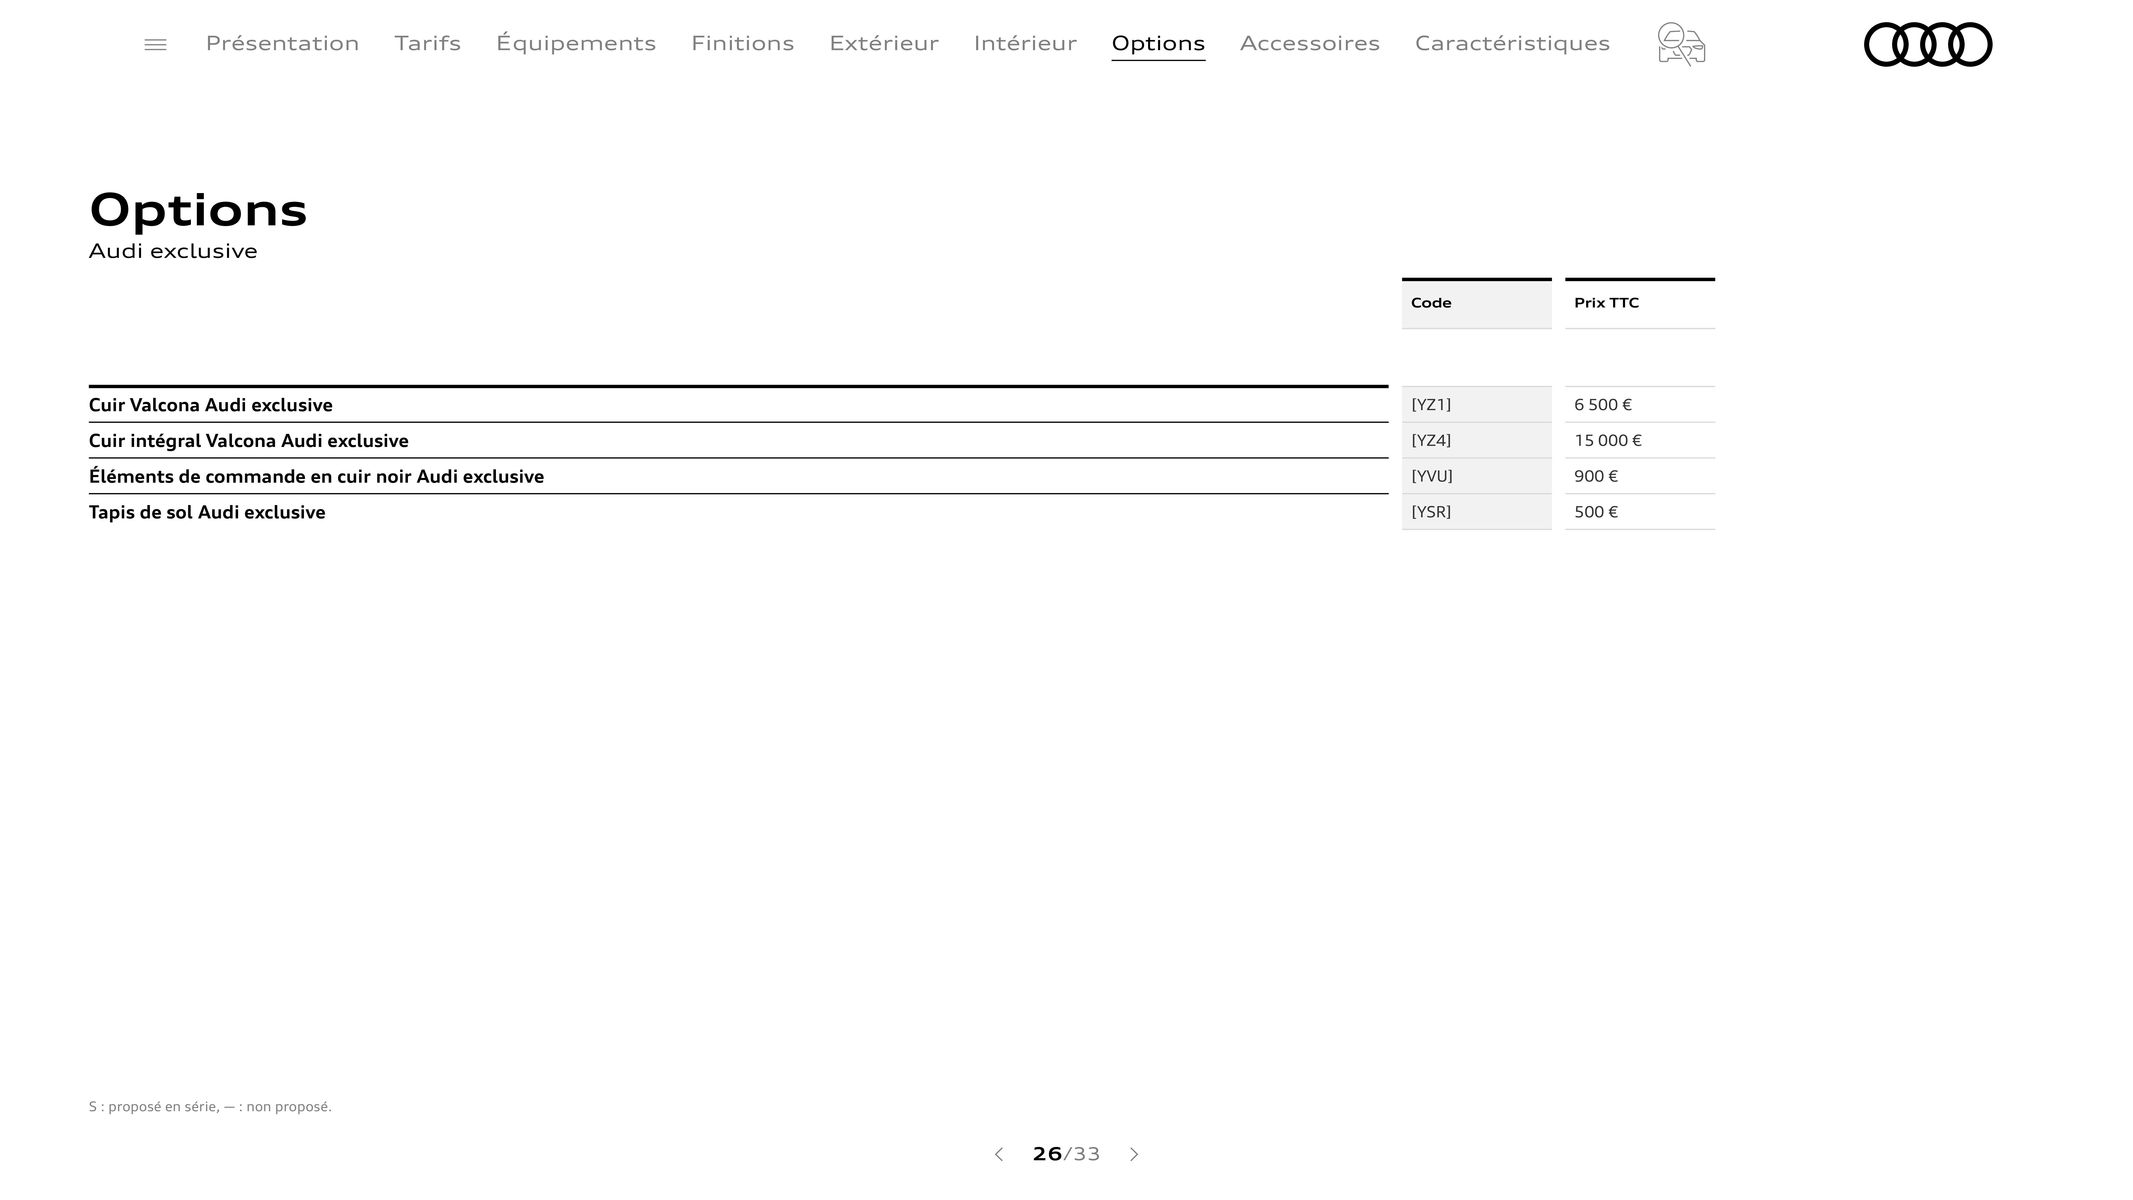Select row Cuir Valcona Audi exclusive

coord(738,405)
